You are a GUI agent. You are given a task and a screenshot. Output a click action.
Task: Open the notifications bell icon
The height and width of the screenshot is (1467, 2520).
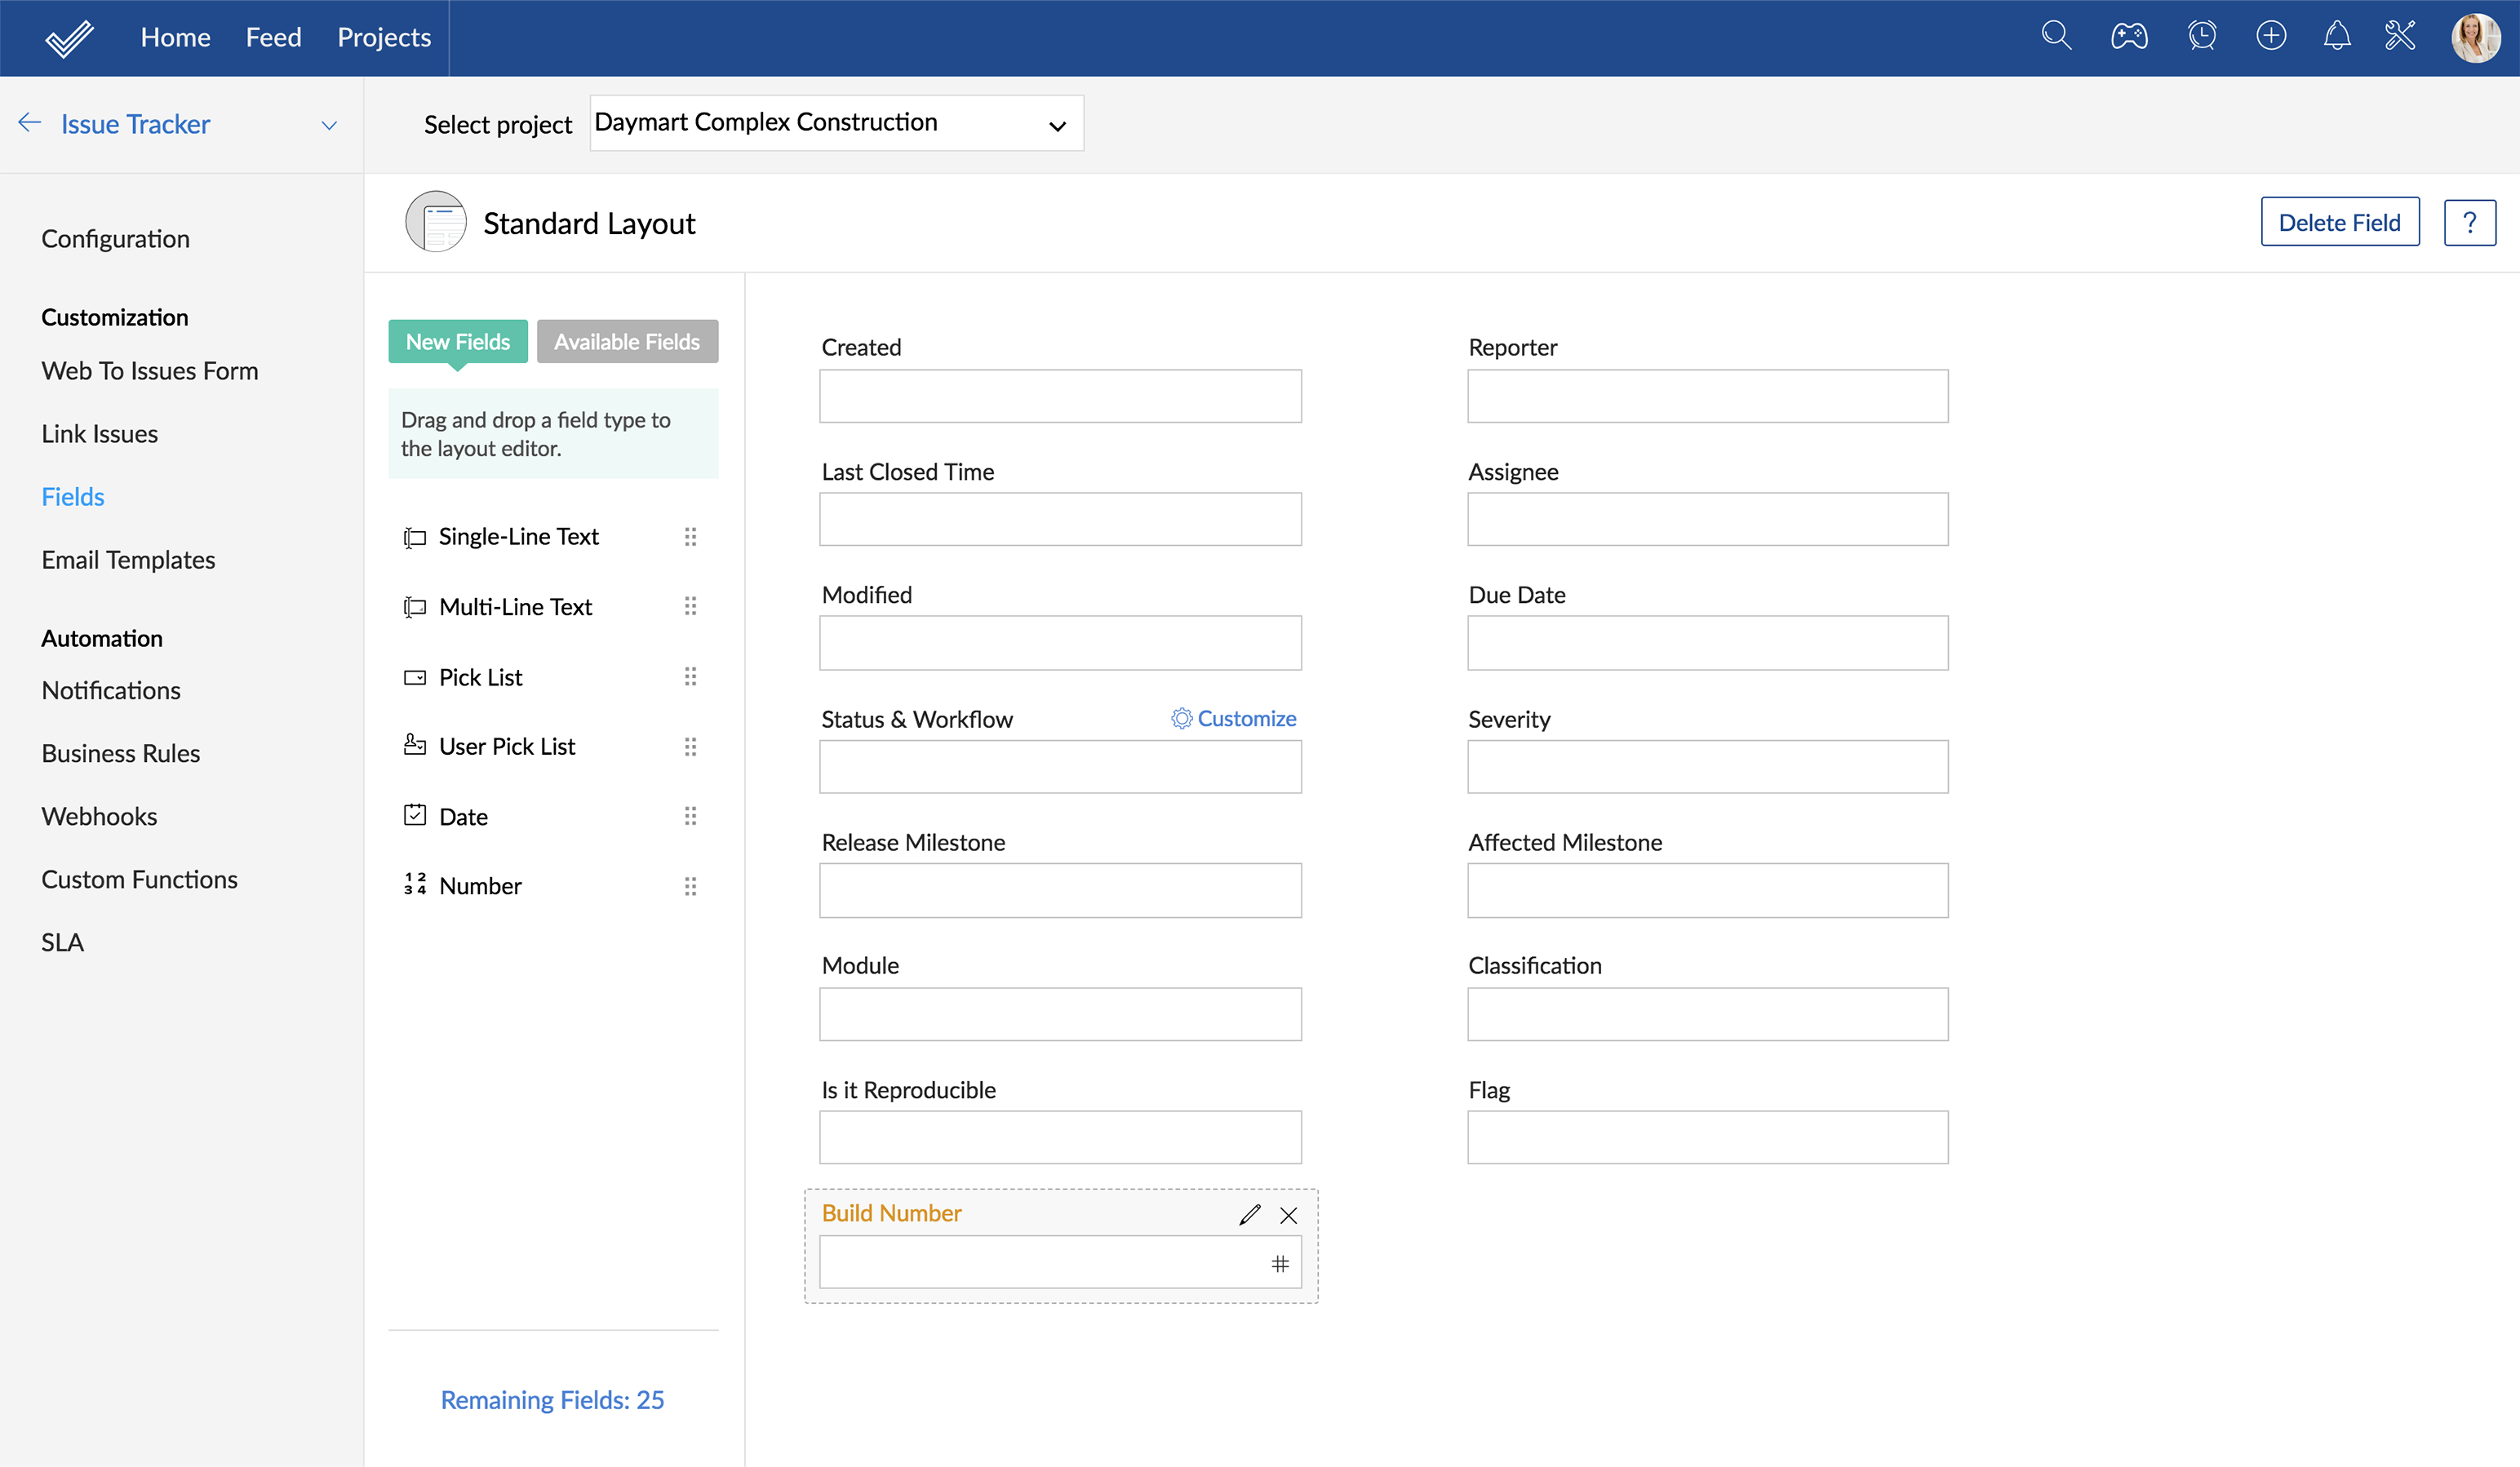(2337, 36)
